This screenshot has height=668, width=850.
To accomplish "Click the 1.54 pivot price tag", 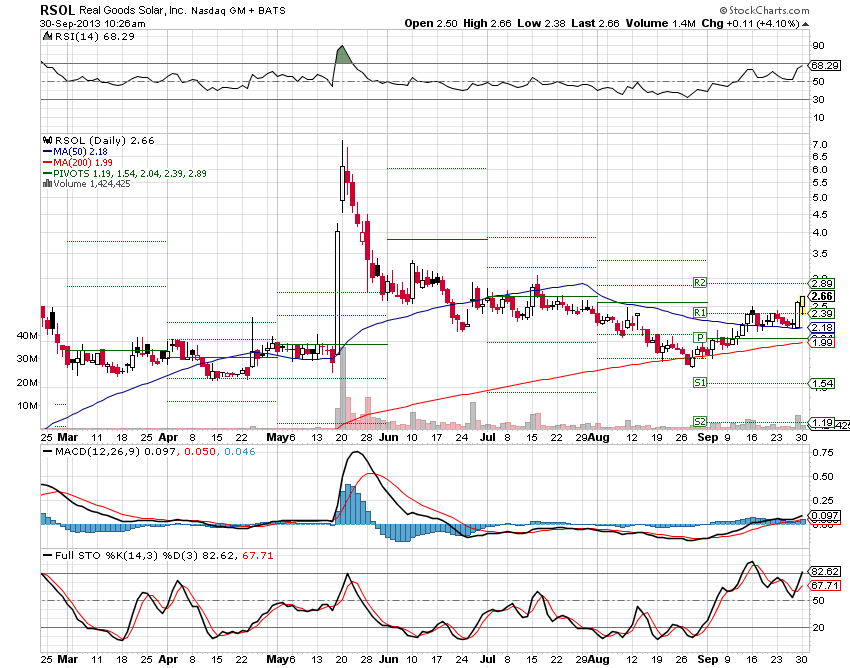I will point(822,383).
